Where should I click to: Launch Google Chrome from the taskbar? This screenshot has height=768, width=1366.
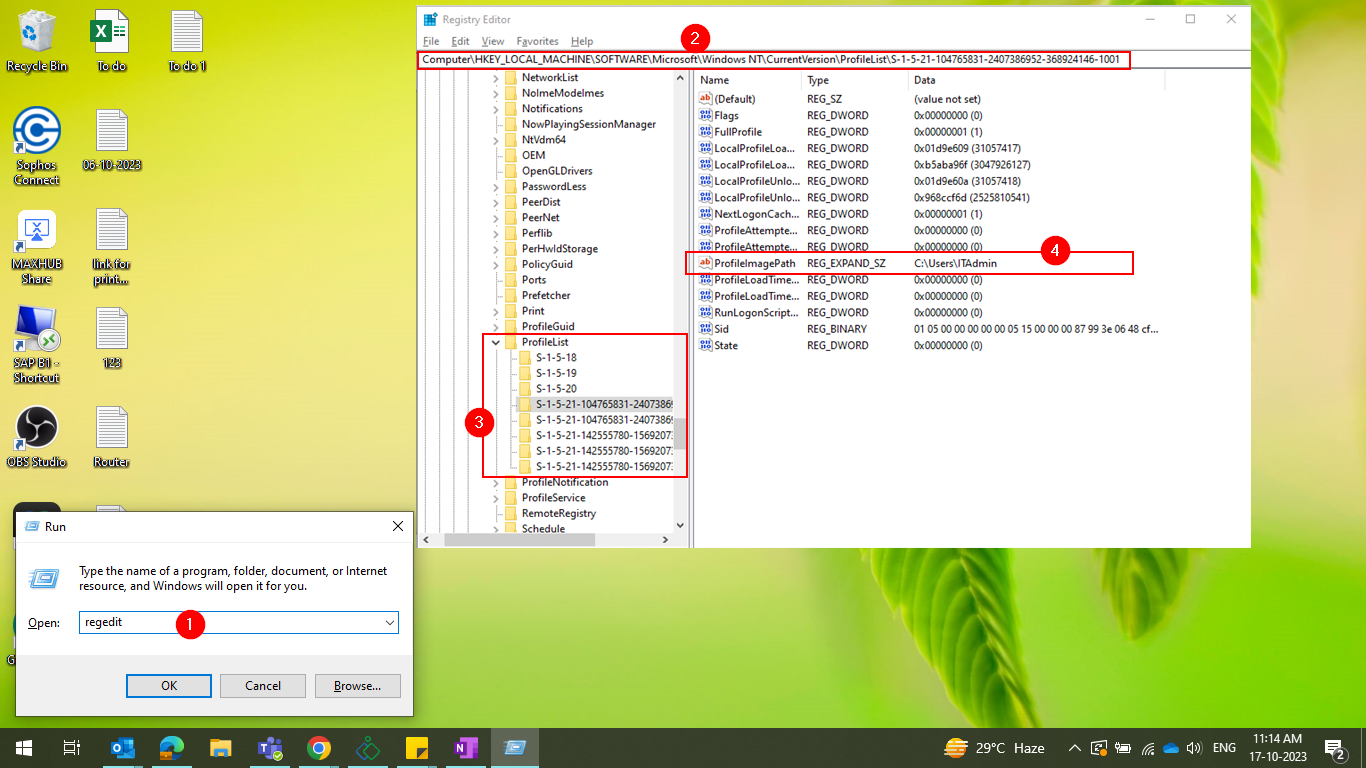(319, 748)
